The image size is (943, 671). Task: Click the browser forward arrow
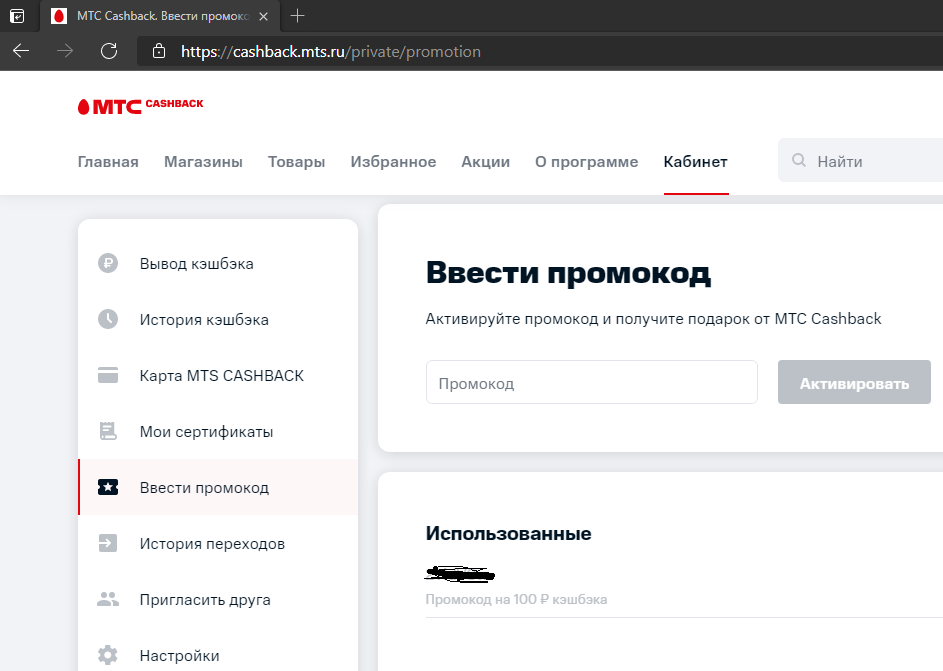65,51
